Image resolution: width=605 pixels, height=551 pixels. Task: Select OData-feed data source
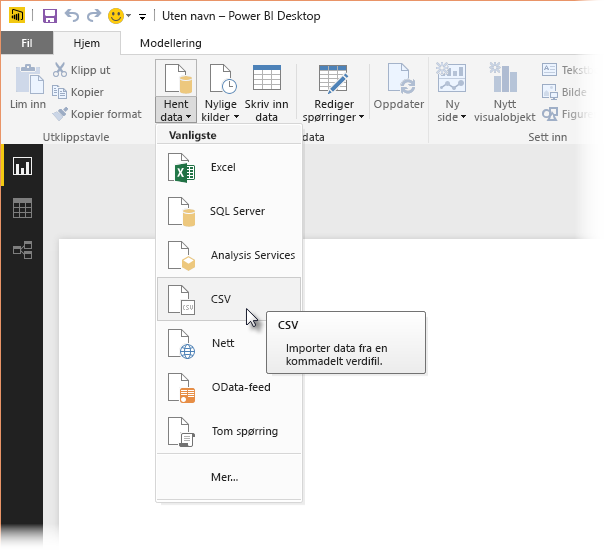click(229, 387)
